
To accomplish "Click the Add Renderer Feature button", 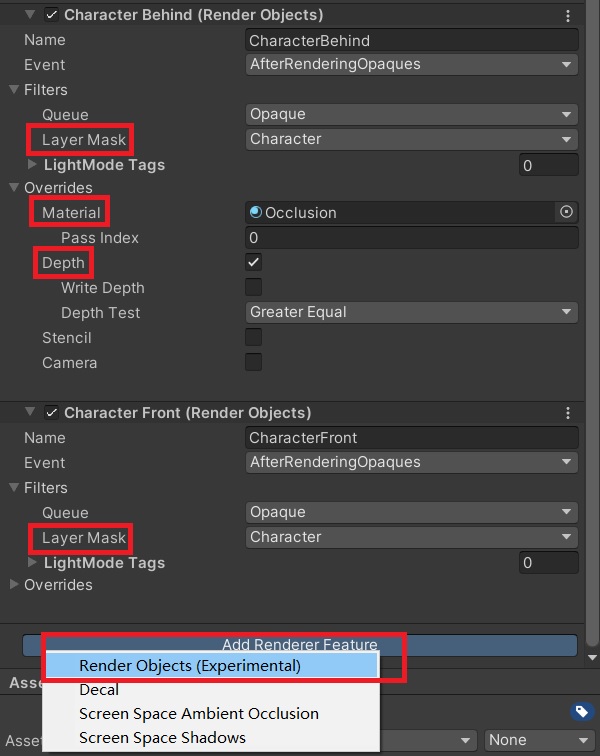I will pyautogui.click(x=300, y=644).
